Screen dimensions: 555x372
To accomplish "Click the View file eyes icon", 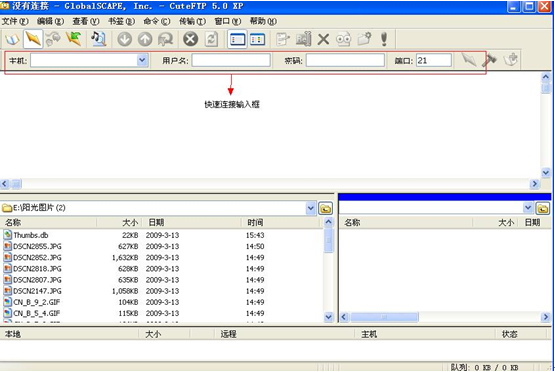I will (x=343, y=39).
